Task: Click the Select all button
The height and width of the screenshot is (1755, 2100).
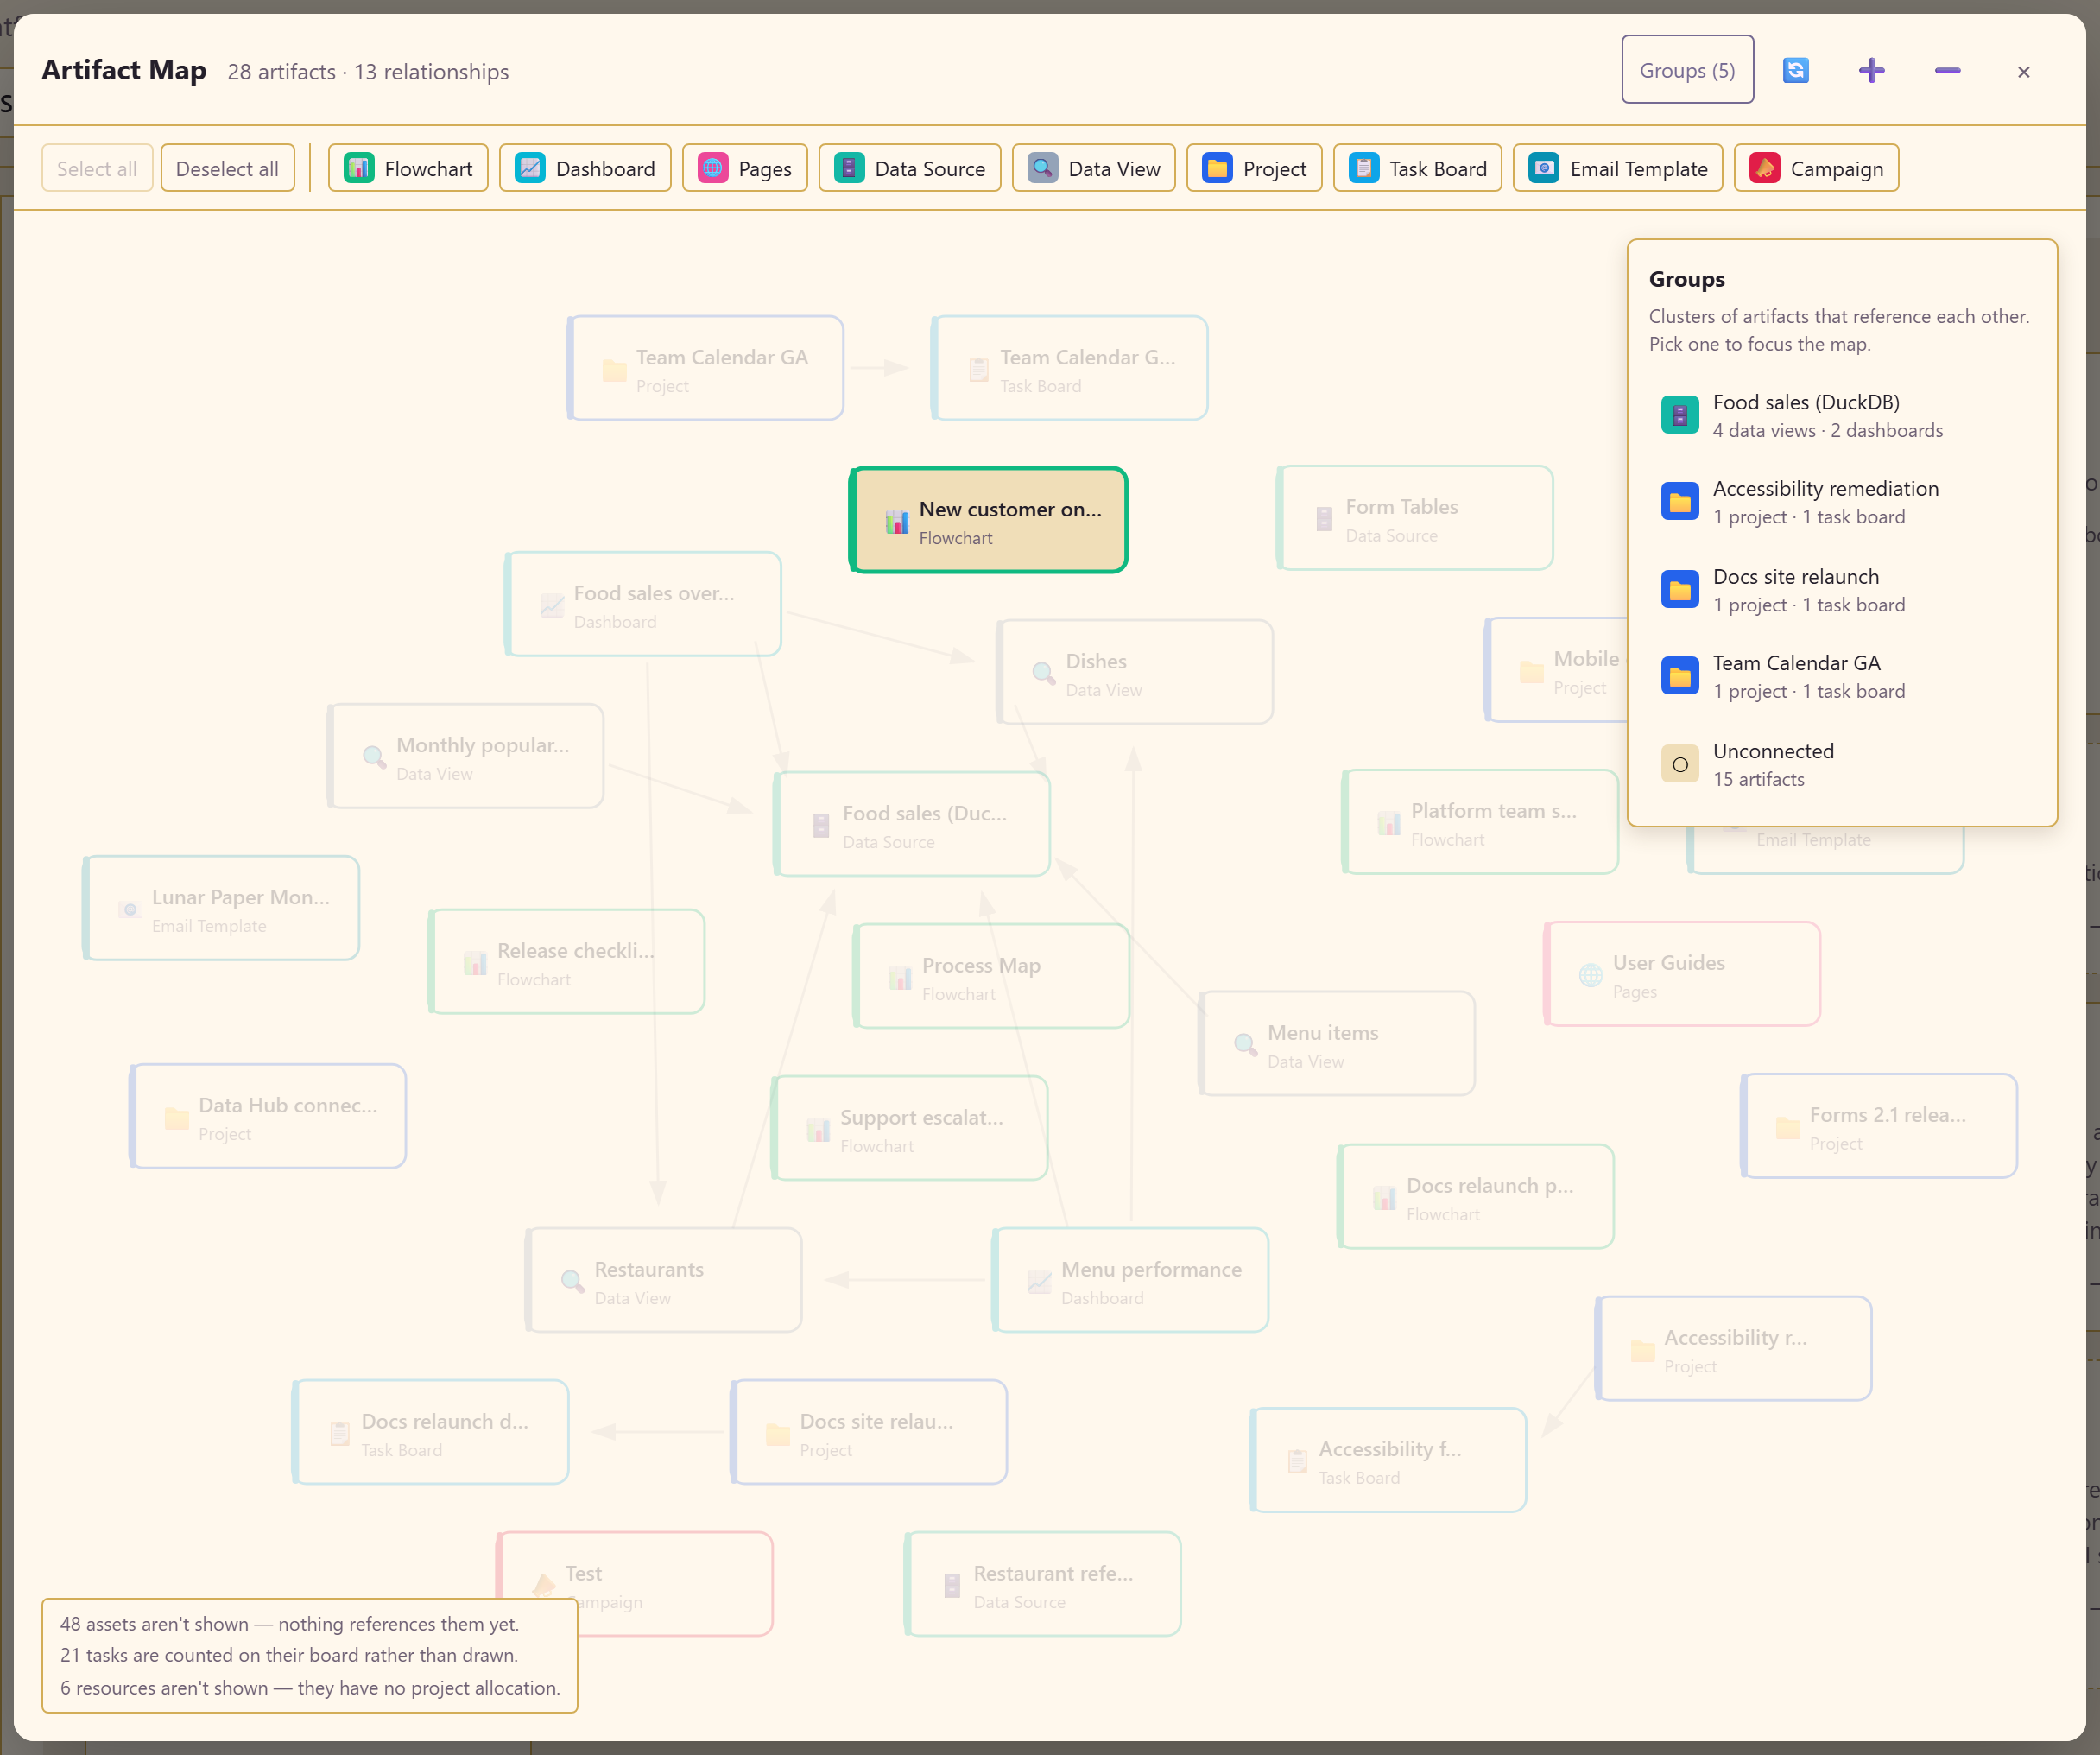Action: 97,168
